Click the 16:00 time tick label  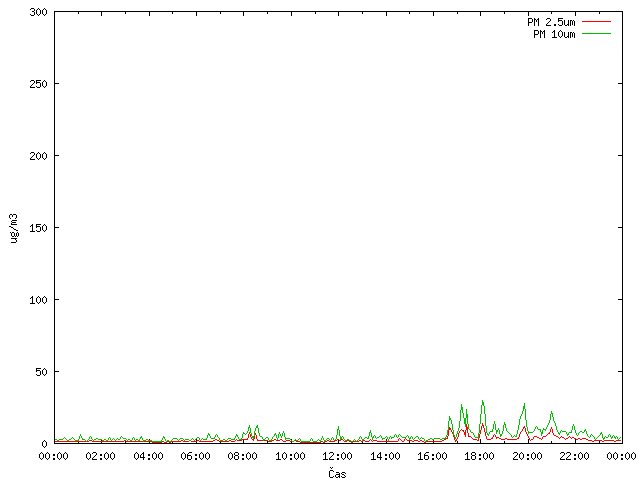[x=432, y=456]
